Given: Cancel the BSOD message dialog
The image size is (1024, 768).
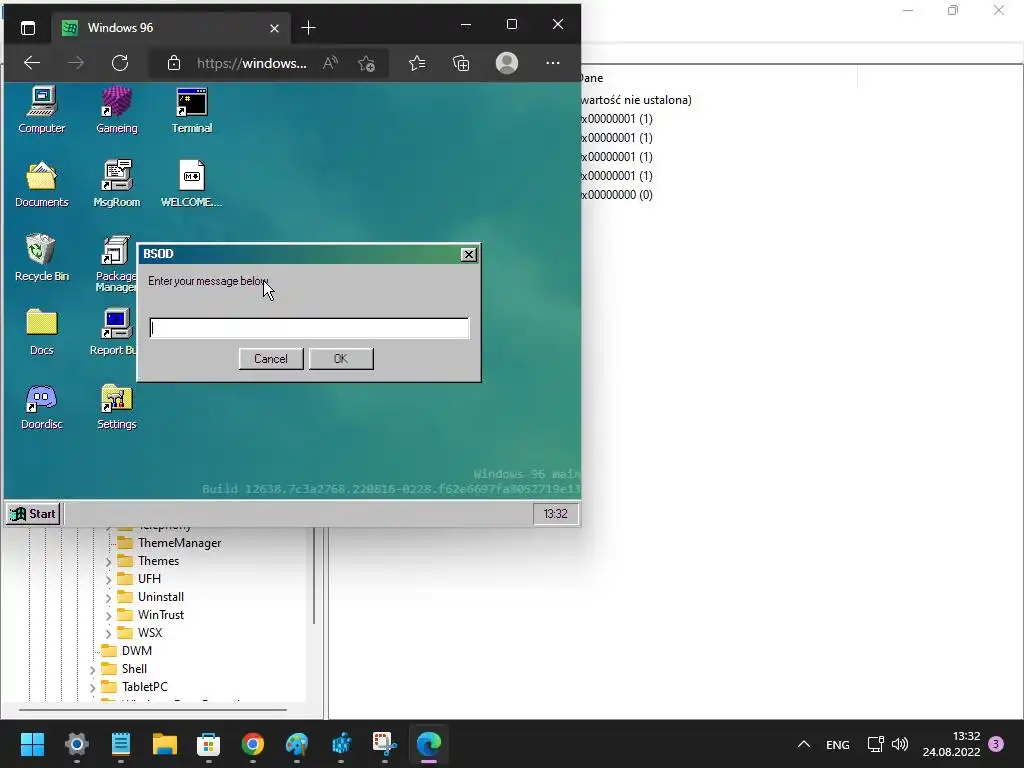Looking at the screenshot, I should point(270,359).
